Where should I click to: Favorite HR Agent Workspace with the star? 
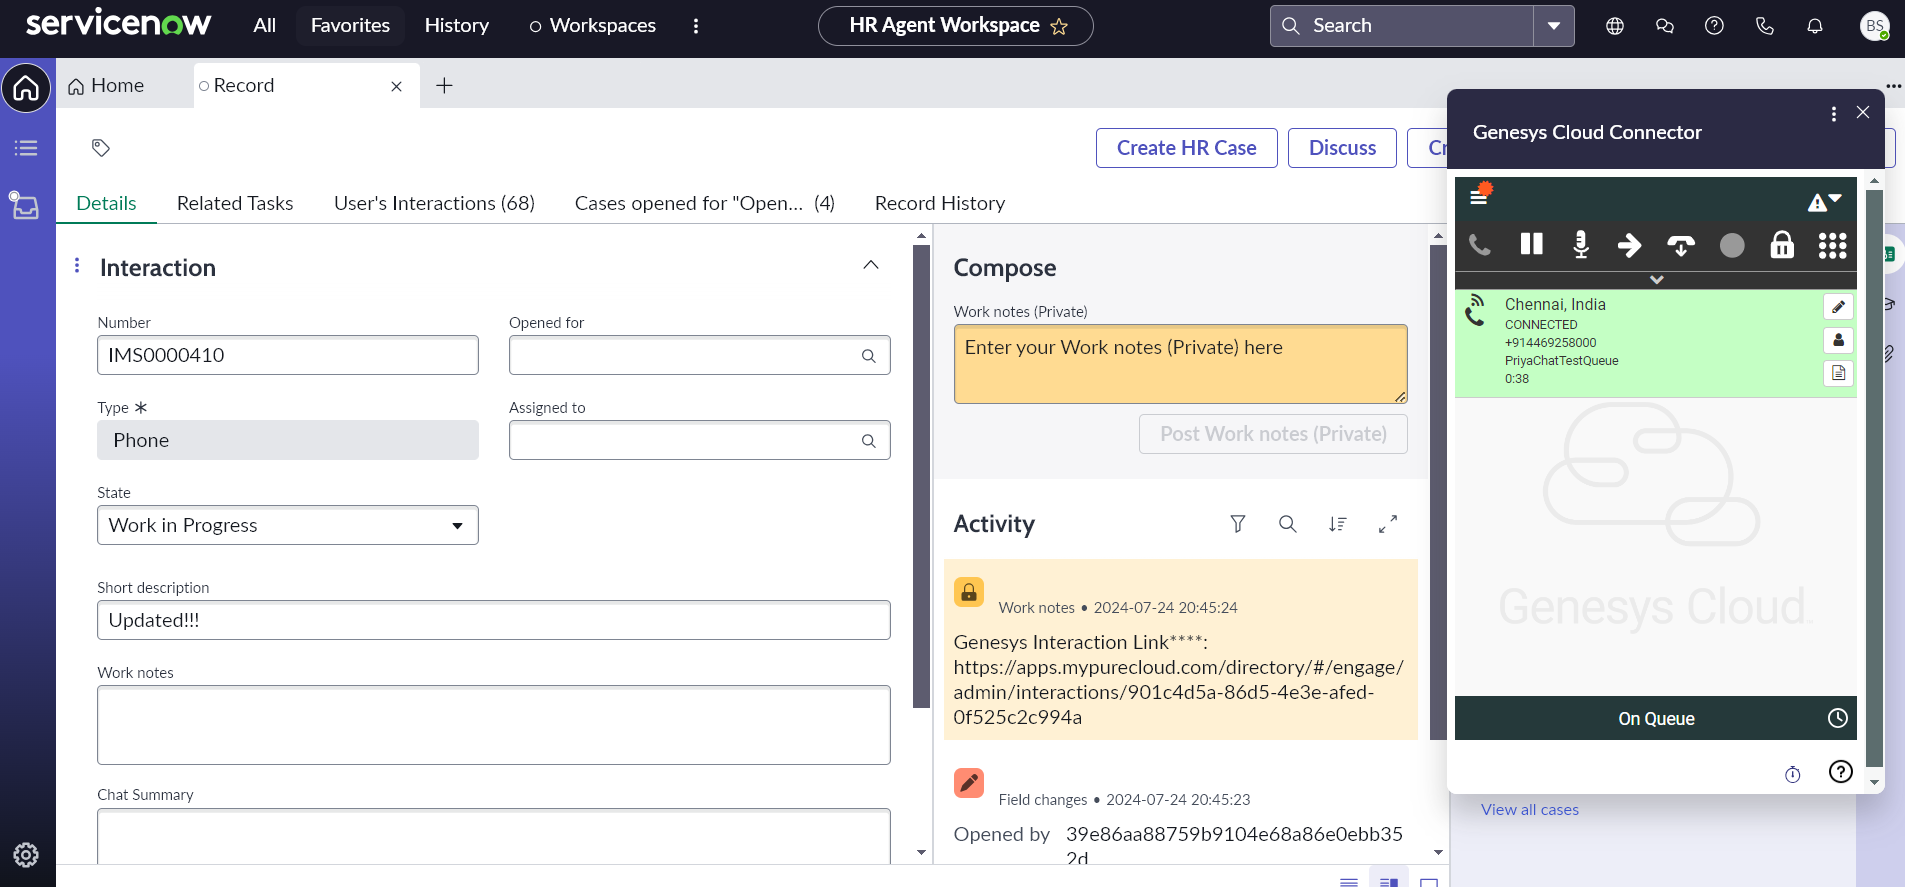point(1059,27)
